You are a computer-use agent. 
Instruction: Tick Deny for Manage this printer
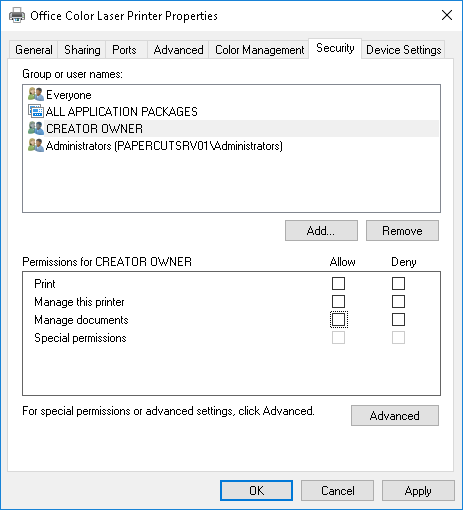click(x=398, y=302)
